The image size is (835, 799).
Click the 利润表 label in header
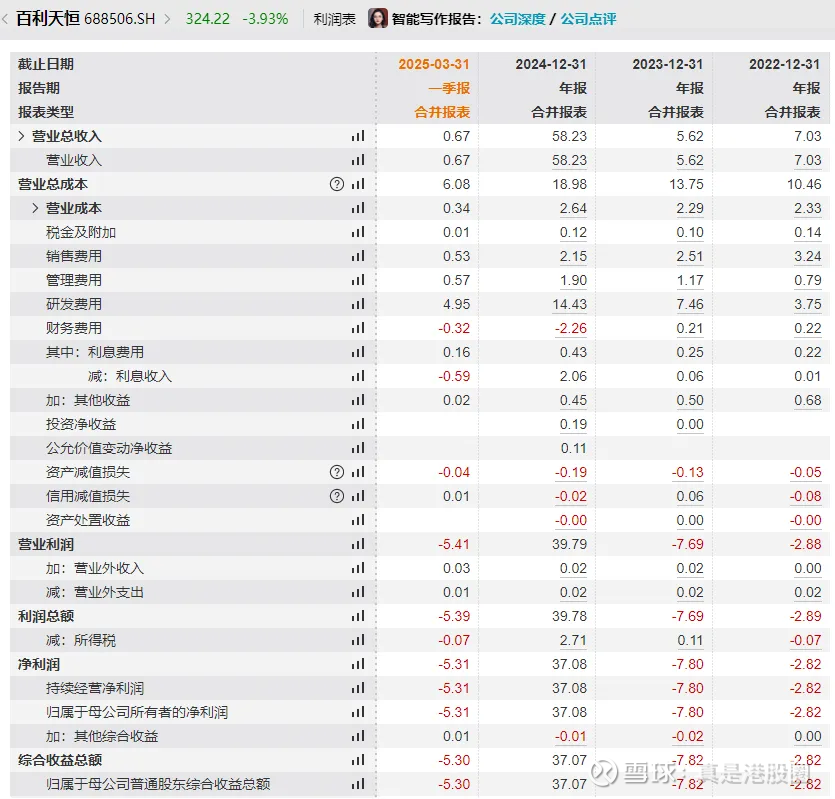(334, 19)
